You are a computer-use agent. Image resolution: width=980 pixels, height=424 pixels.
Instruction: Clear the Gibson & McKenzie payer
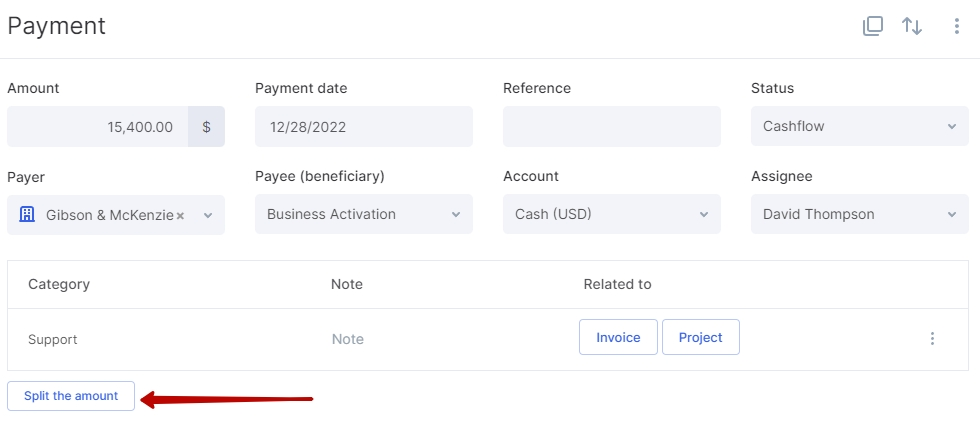tap(180, 216)
